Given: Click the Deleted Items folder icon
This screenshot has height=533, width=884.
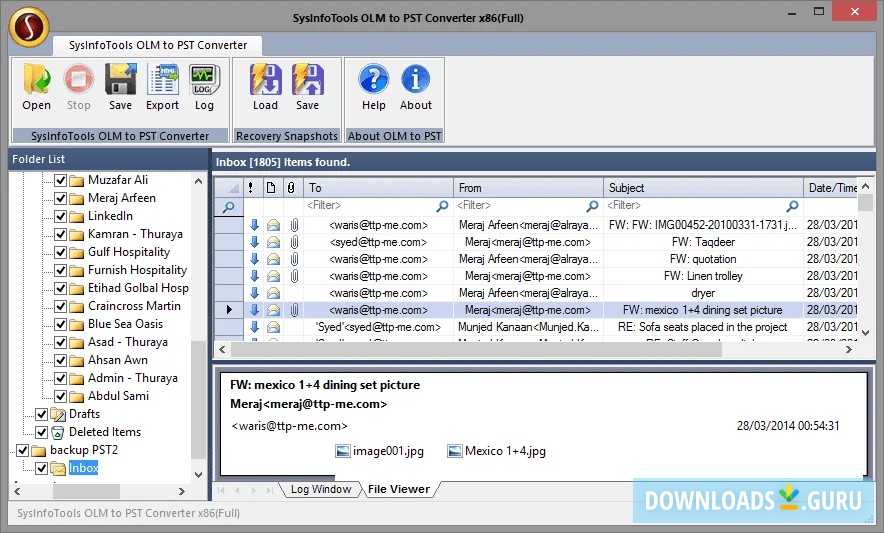Looking at the screenshot, I should pos(58,433).
